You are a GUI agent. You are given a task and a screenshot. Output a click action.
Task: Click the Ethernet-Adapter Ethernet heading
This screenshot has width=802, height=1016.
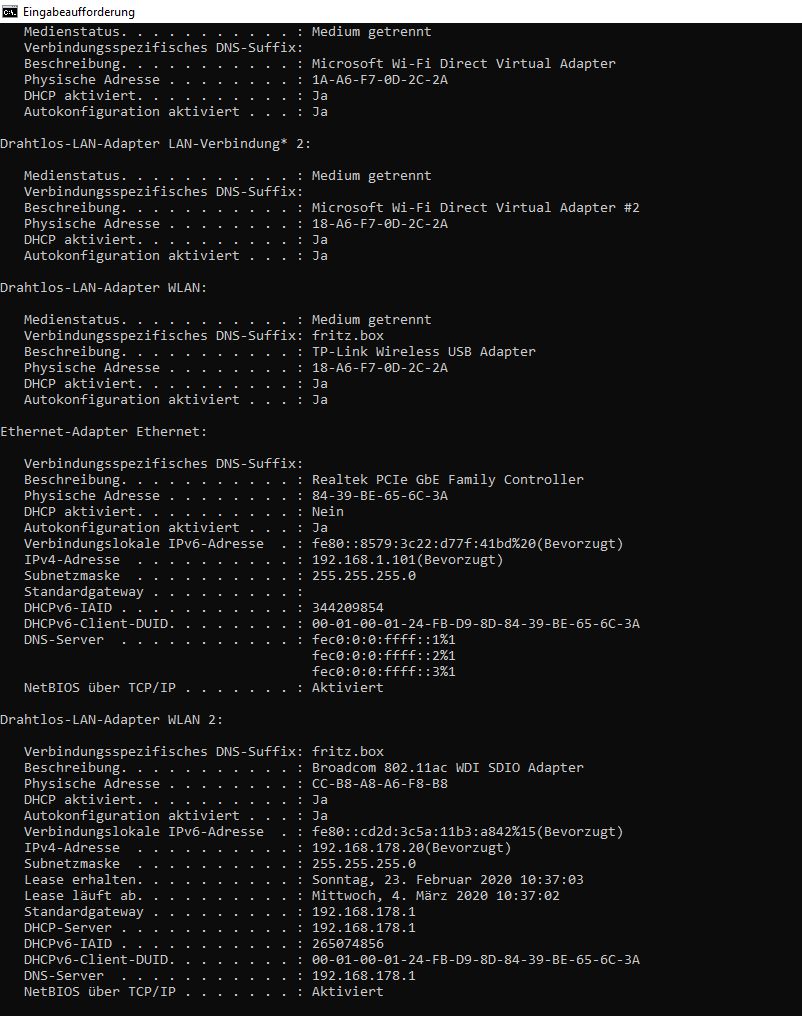click(104, 432)
